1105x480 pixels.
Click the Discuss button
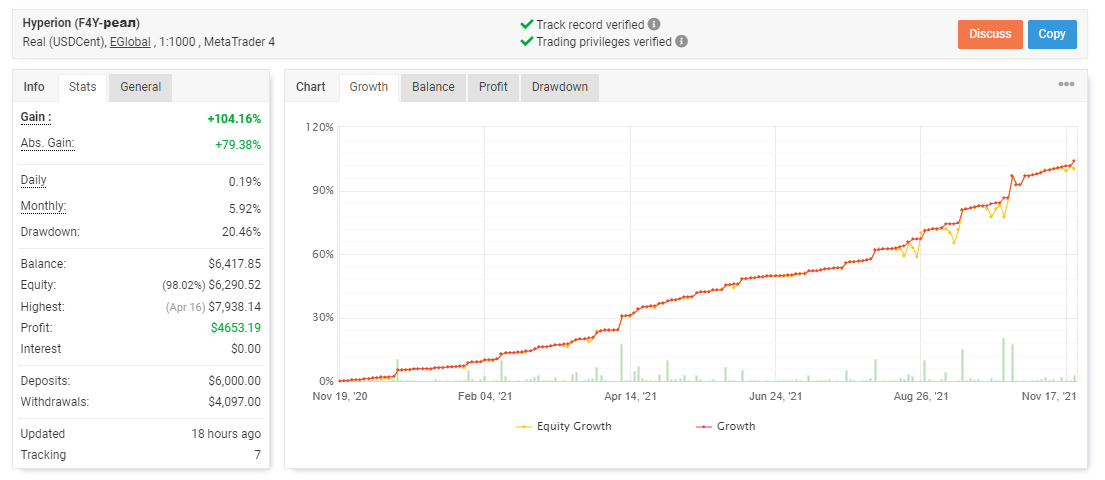coord(990,34)
